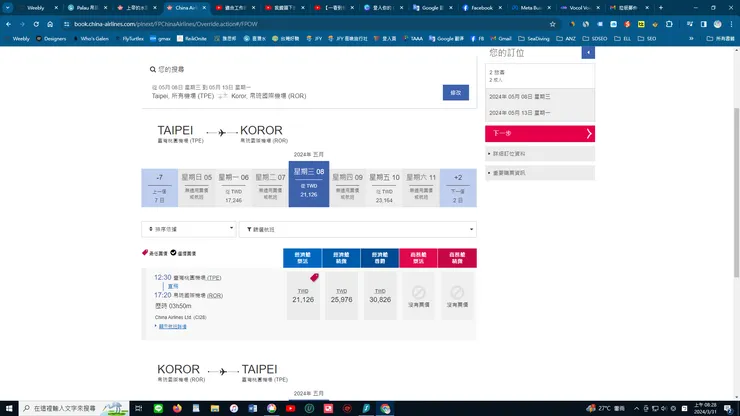Image resolution: width=740 pixels, height=416 pixels.
Task: Click the first blue economy column header
Action: pyautogui.click(x=303, y=258)
